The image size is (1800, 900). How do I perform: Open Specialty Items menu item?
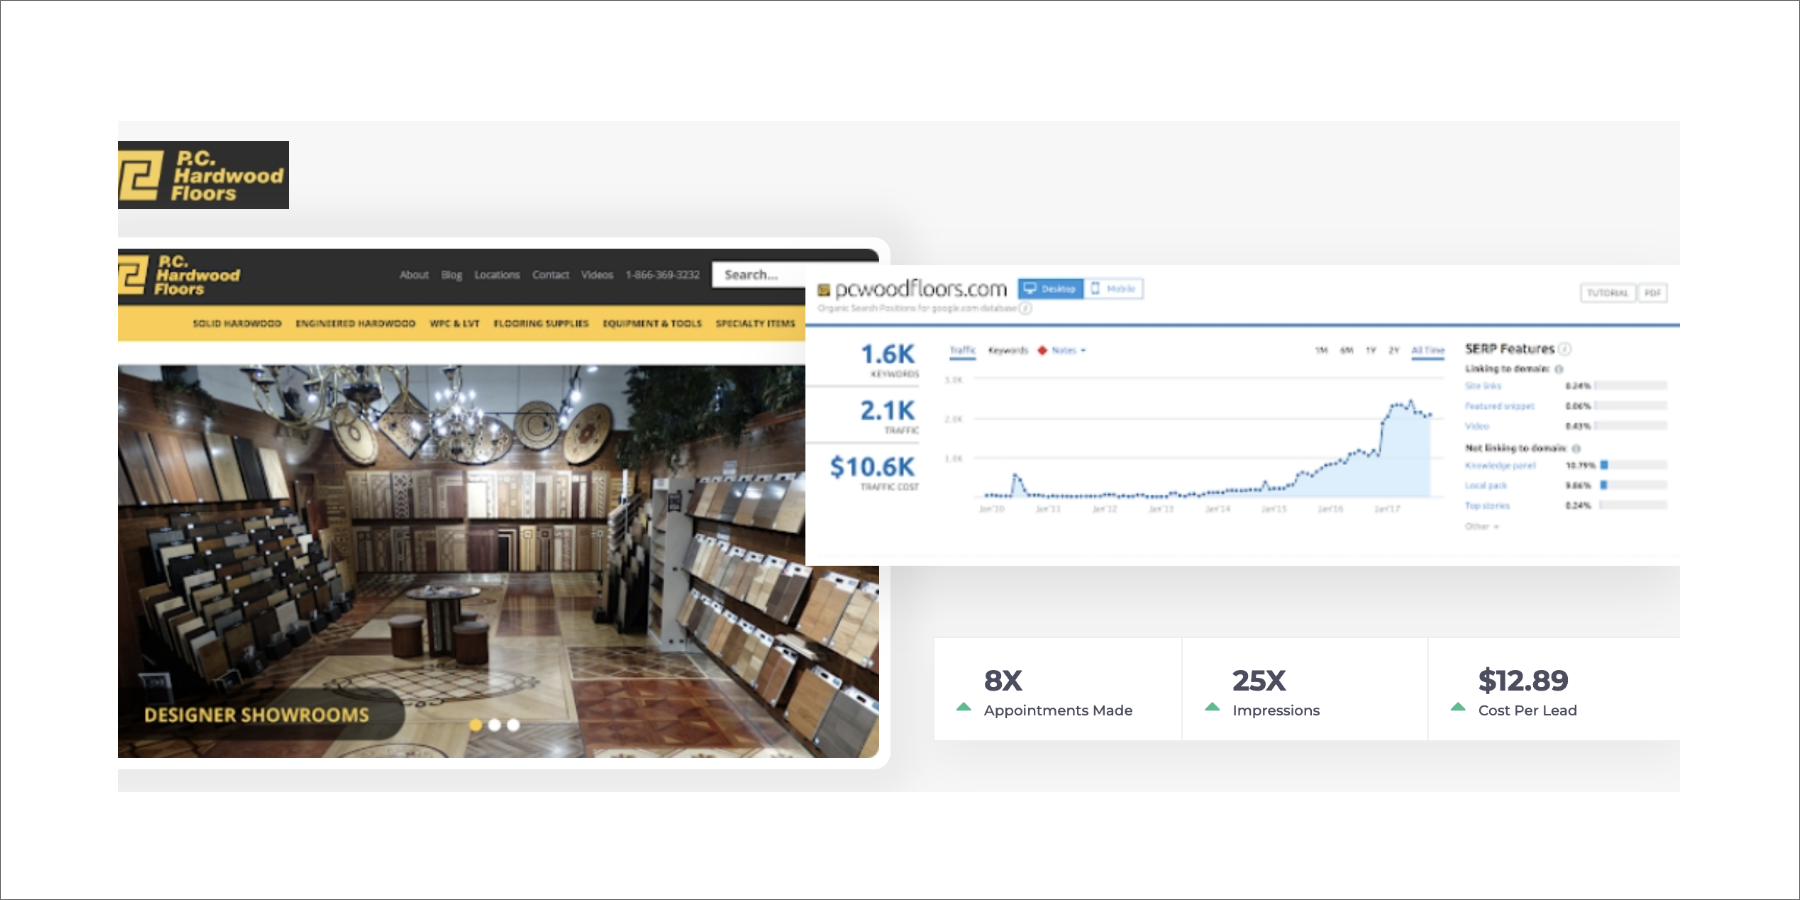[x=755, y=324]
